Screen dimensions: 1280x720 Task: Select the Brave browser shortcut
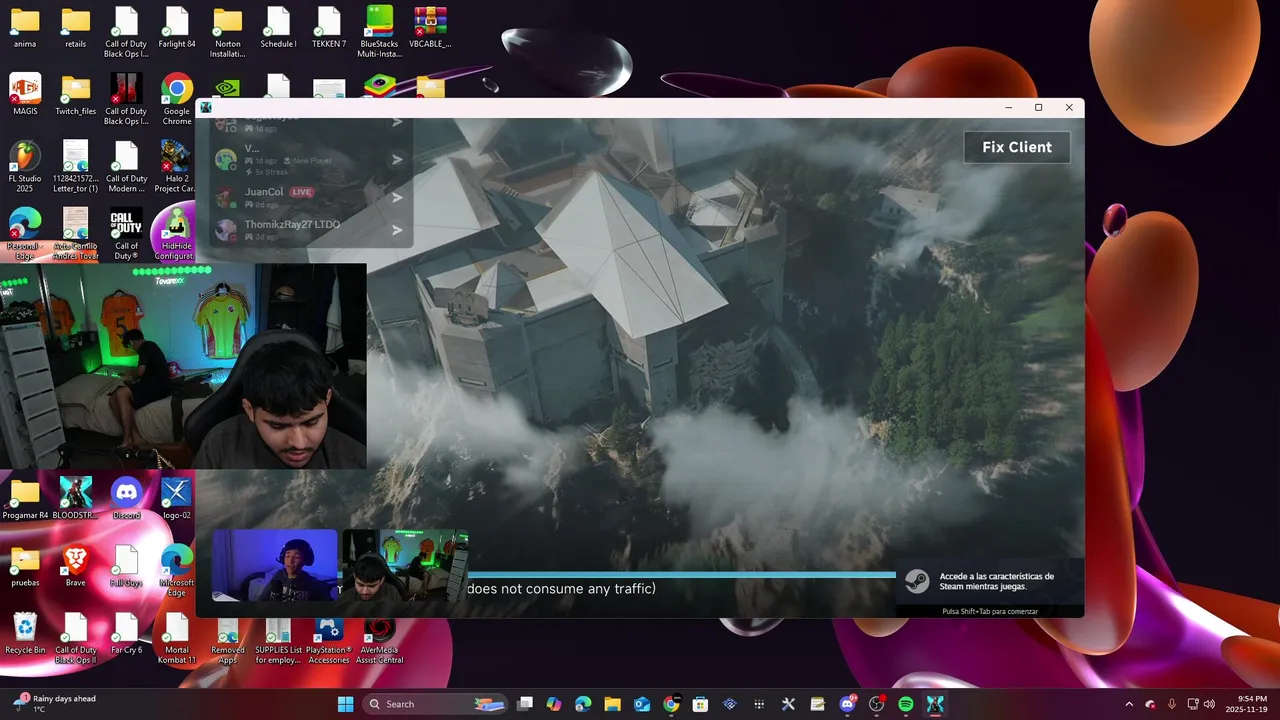[x=76, y=566]
